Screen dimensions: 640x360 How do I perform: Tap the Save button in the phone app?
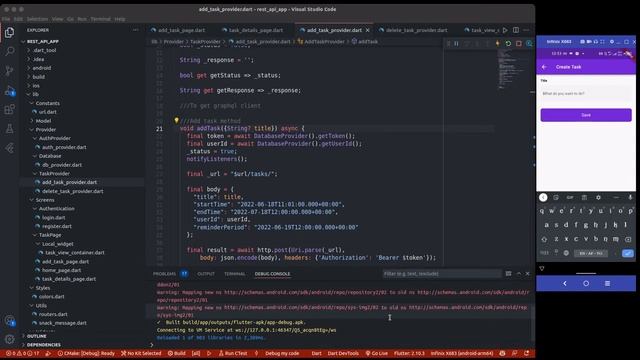coord(586,115)
